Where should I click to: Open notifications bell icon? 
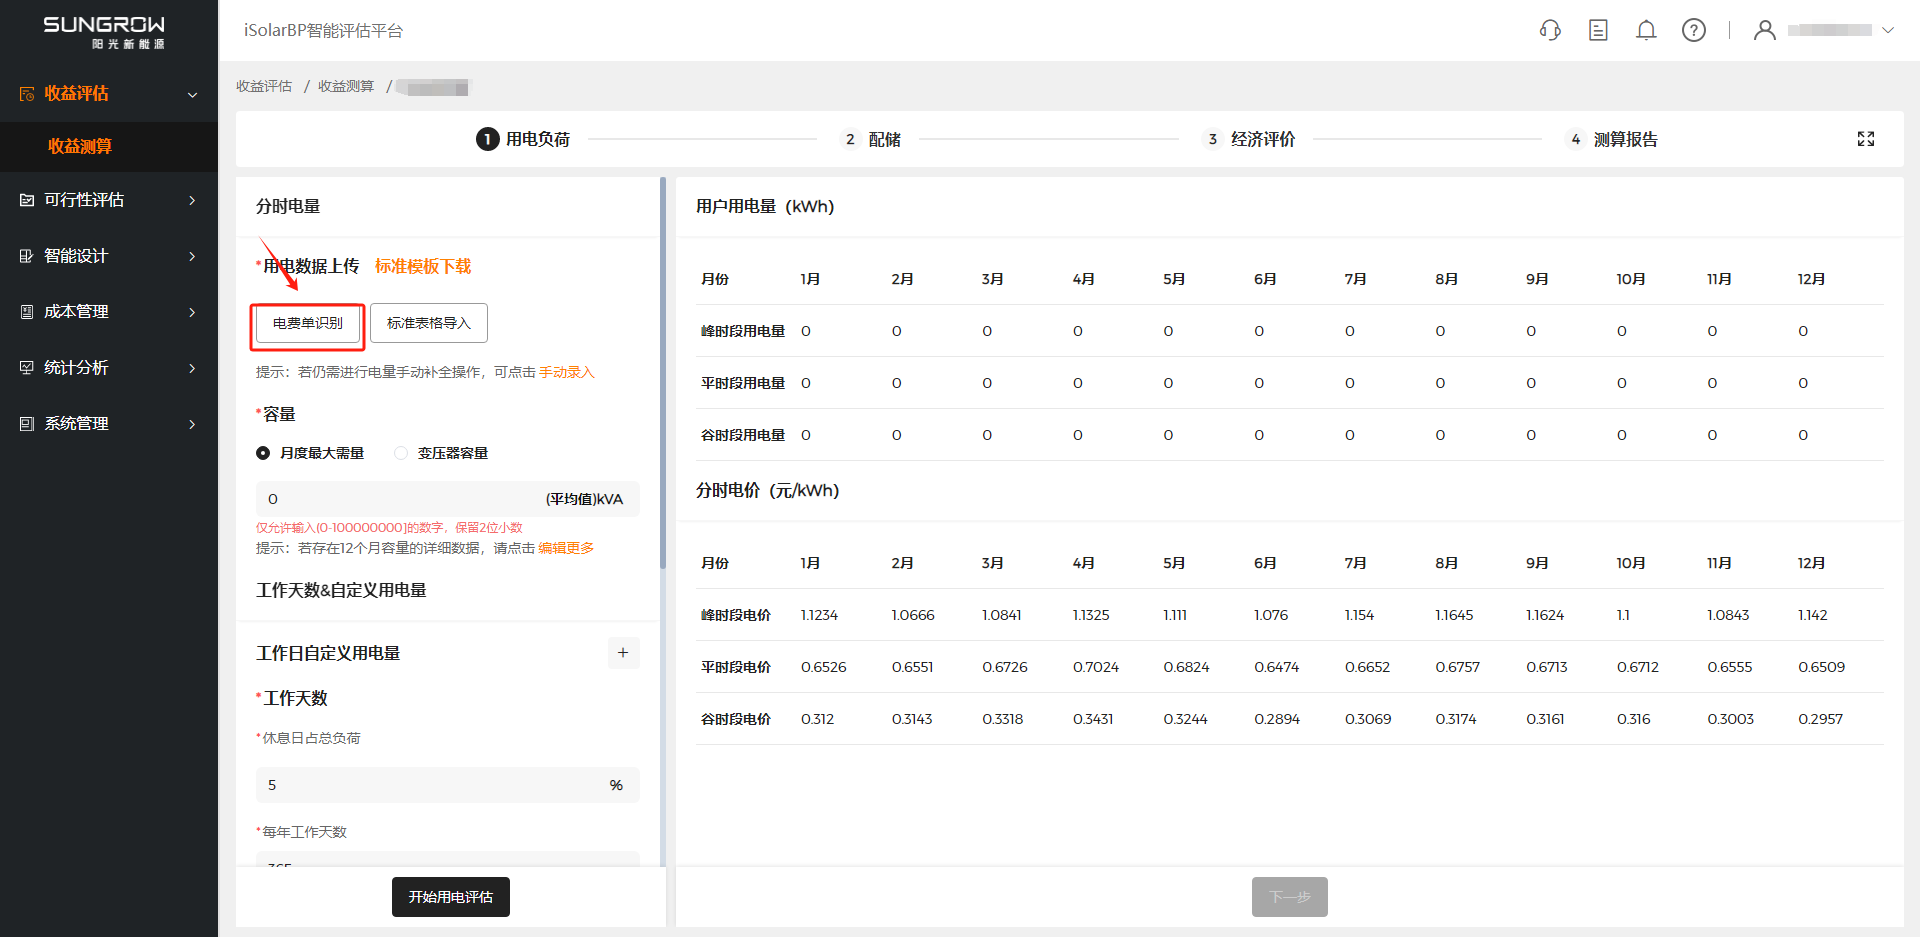point(1646,30)
